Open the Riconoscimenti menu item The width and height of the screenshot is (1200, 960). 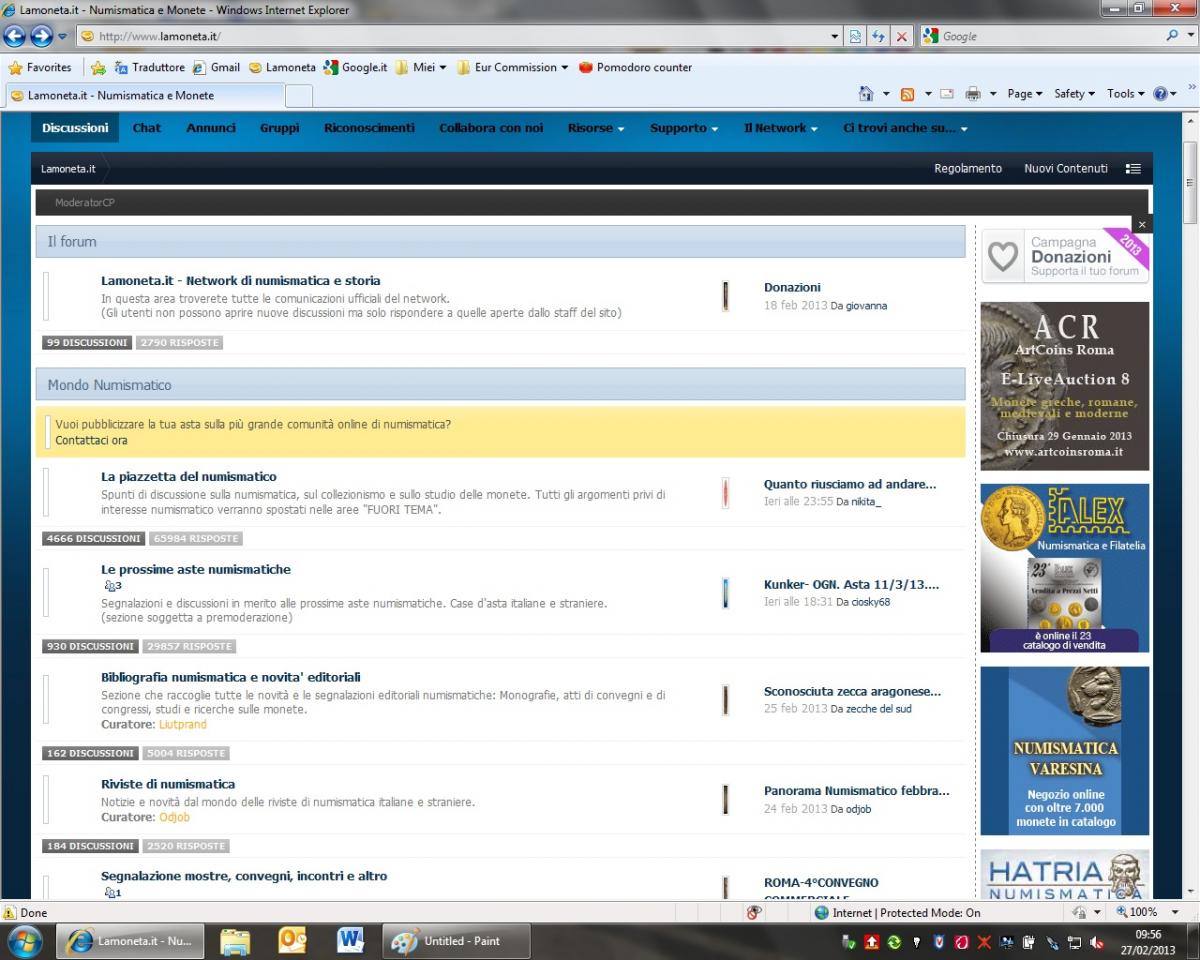pos(369,128)
